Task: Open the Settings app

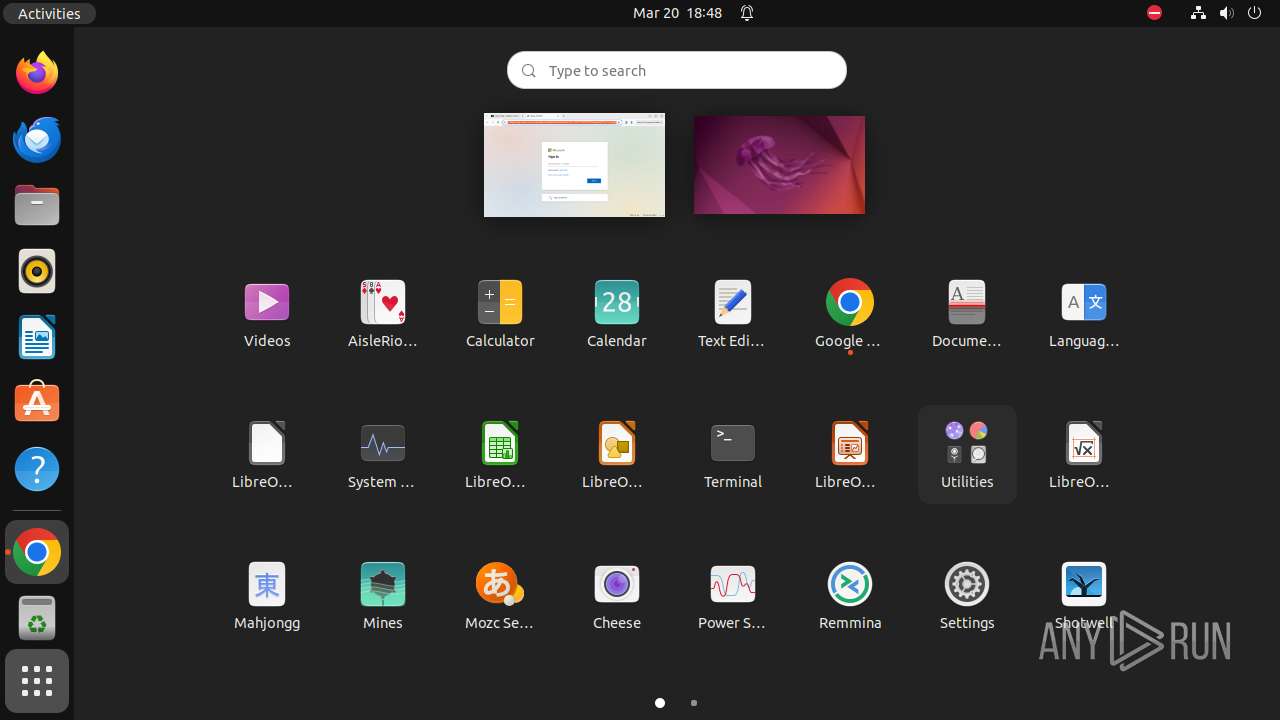Action: tap(967, 596)
